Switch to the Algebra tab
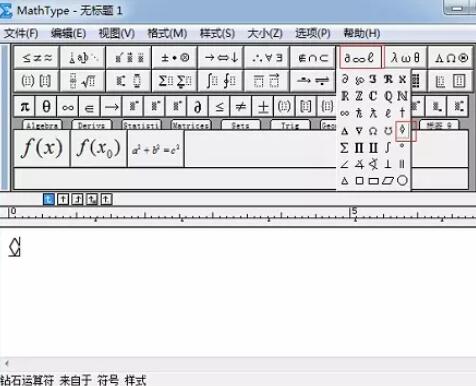This screenshot has width=476, height=386. 42,125
